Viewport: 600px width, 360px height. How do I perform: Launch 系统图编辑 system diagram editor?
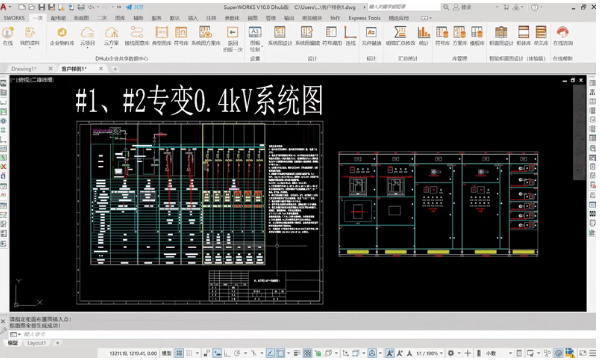pos(307,36)
